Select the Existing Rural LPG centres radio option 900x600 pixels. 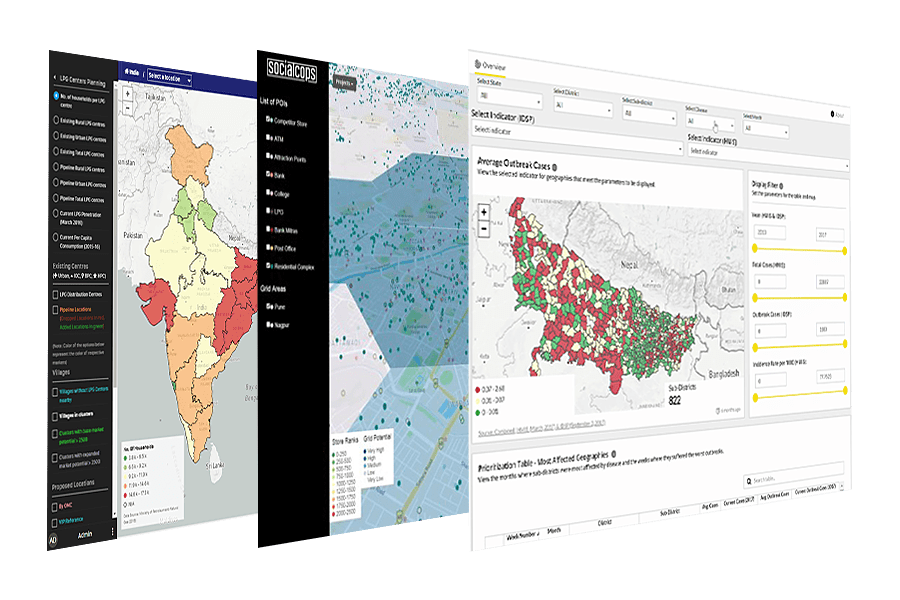coord(55,120)
